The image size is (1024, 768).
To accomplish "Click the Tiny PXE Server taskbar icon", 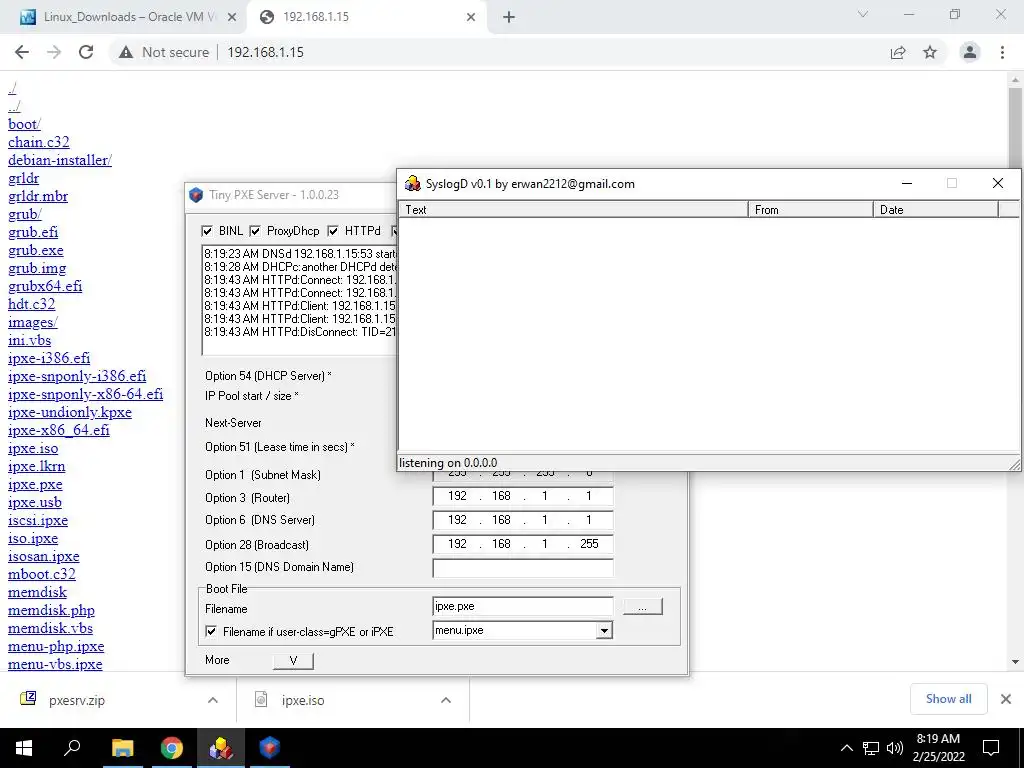I will pos(270,748).
